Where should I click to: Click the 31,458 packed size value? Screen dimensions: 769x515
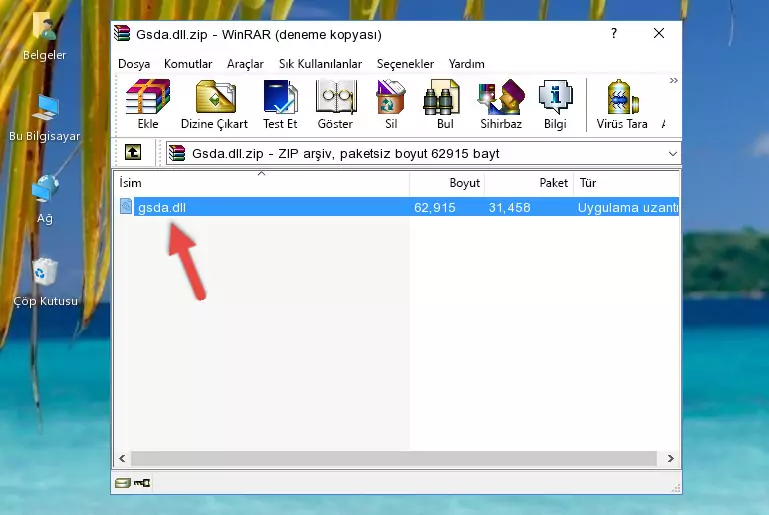pyautogui.click(x=510, y=207)
